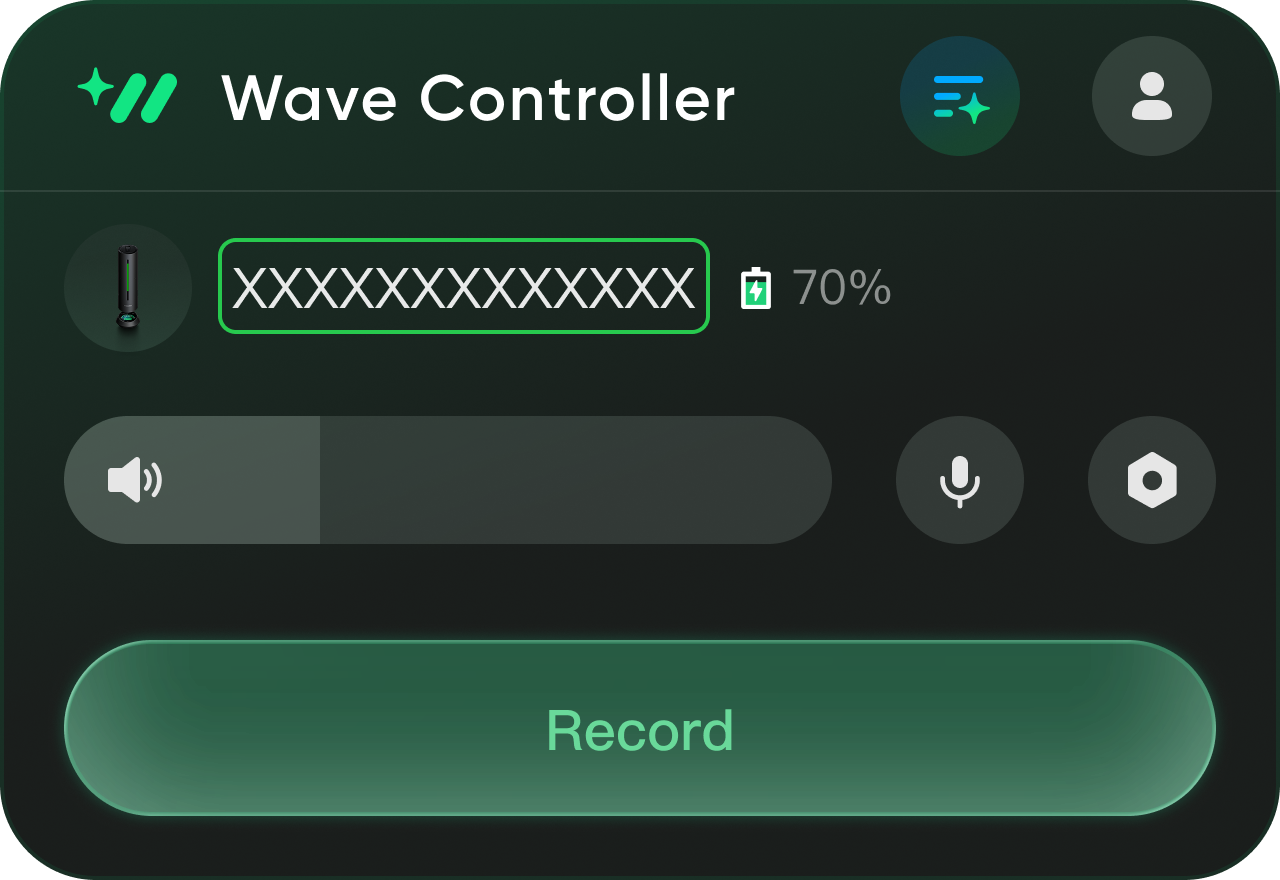Open the user profile icon
The height and width of the screenshot is (880, 1280).
1152,96
